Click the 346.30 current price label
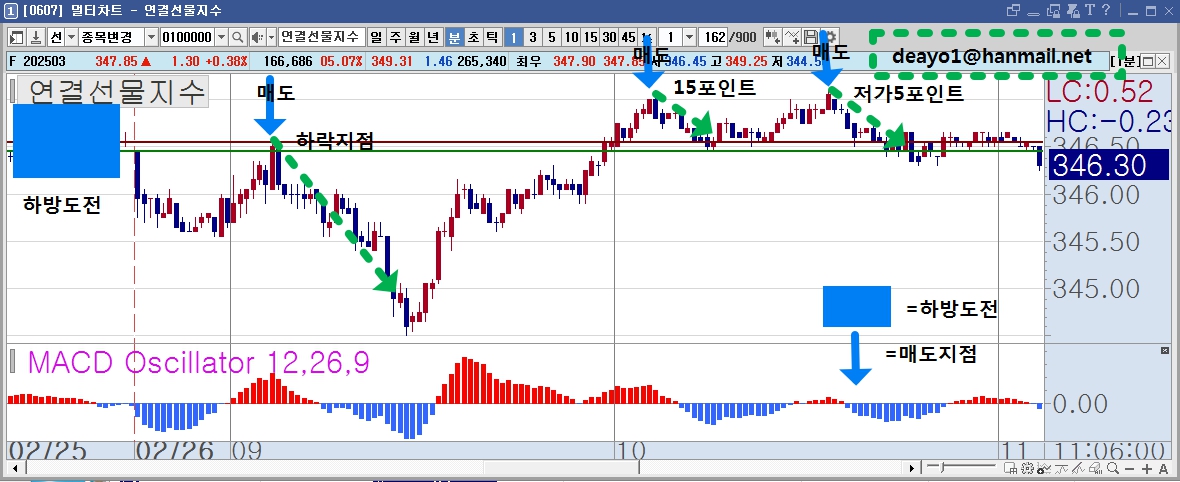1180x482 pixels. (x=1109, y=165)
